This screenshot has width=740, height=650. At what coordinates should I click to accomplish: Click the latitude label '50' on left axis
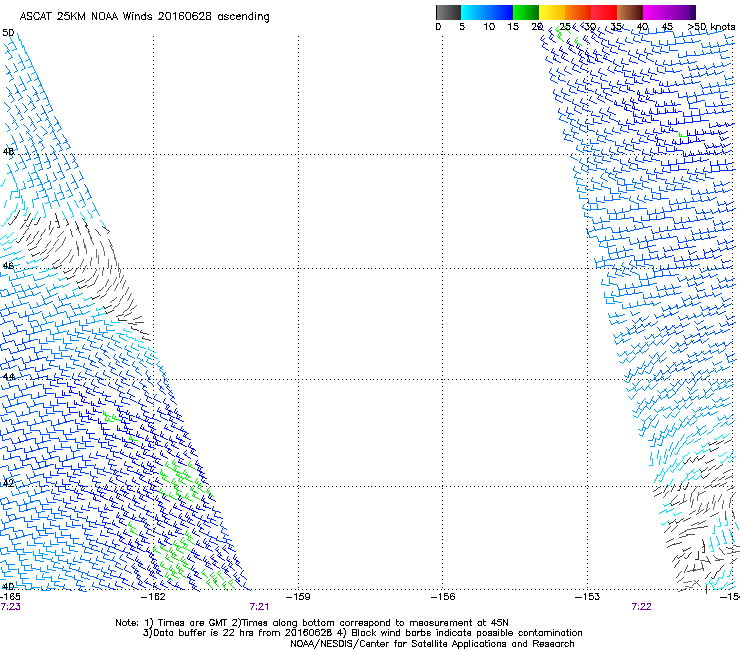tap(8, 33)
